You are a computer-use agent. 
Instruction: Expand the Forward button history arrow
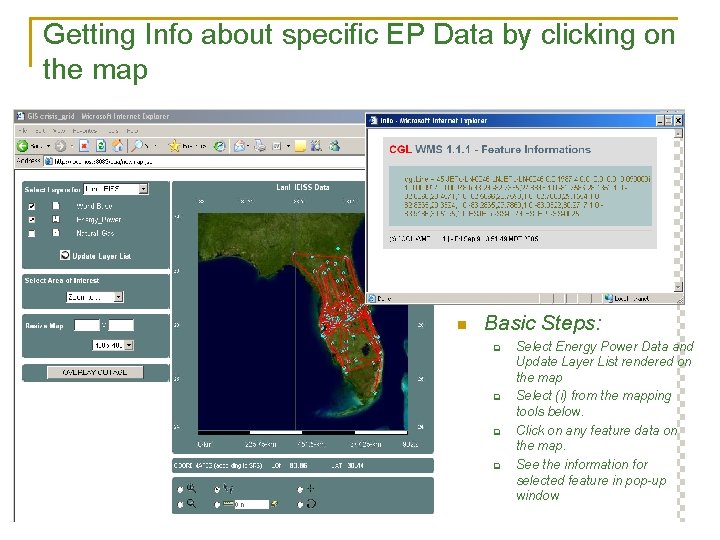tap(72, 146)
